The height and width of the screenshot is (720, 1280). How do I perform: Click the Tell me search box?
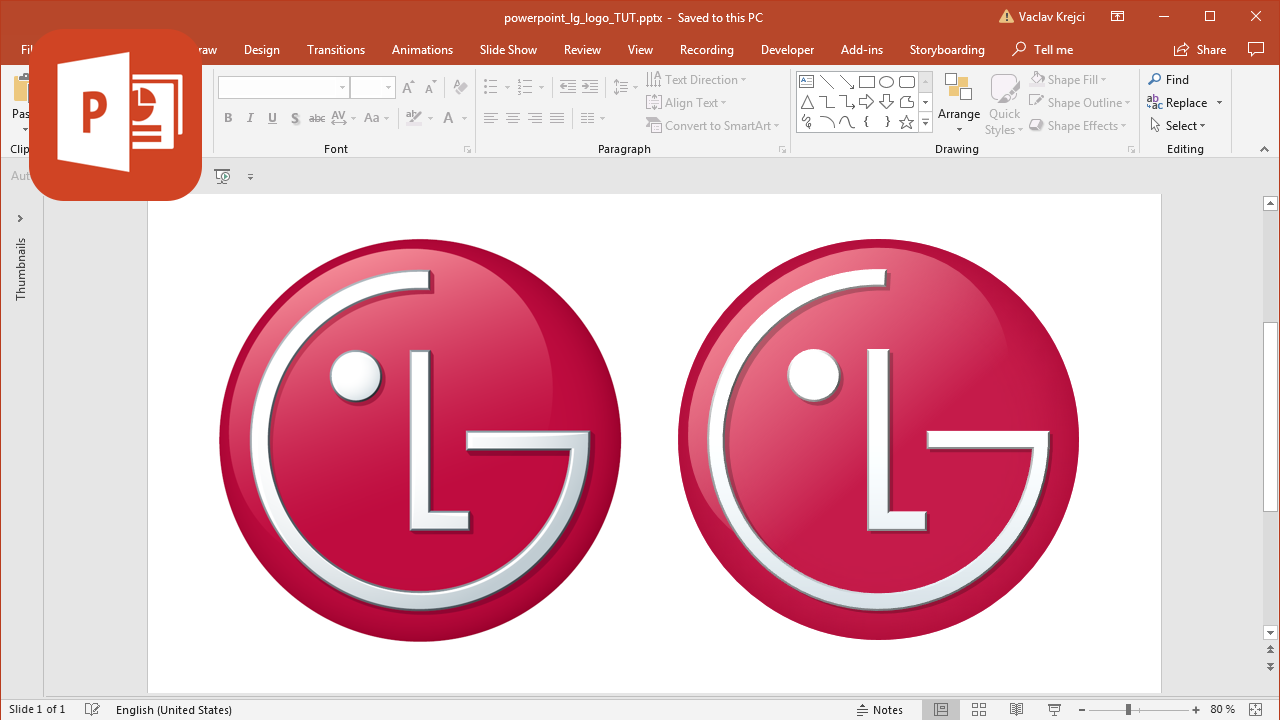point(1043,50)
